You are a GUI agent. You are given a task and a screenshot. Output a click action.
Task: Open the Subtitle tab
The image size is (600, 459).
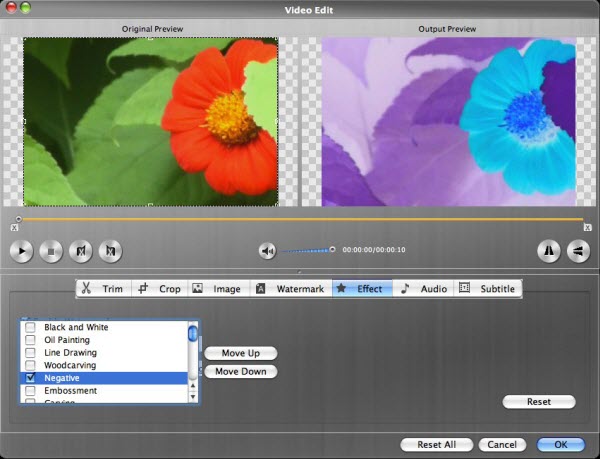488,288
